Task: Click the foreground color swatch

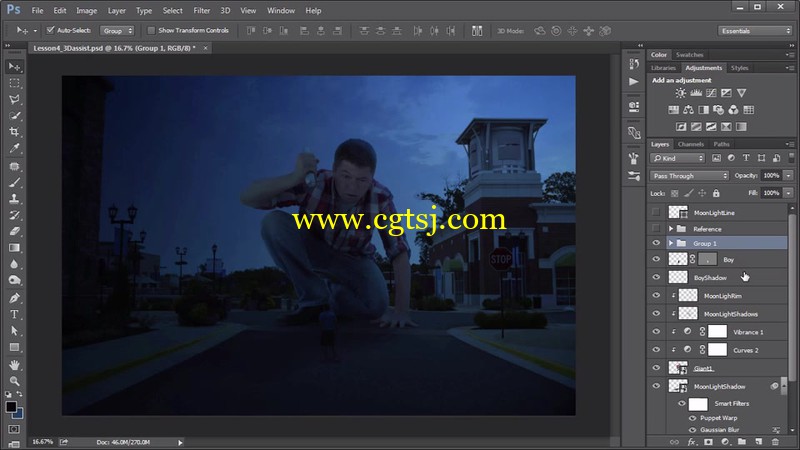Action: 11,407
